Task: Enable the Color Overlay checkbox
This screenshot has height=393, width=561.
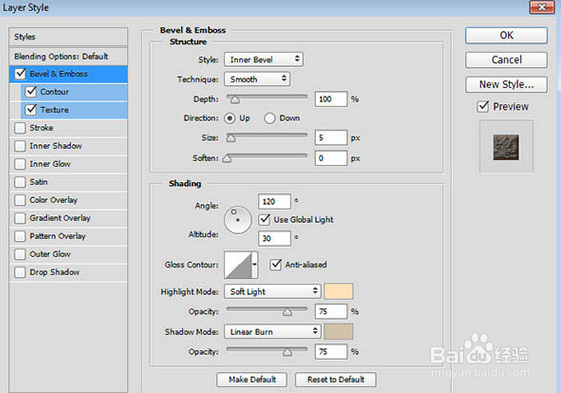Action: click(x=20, y=200)
